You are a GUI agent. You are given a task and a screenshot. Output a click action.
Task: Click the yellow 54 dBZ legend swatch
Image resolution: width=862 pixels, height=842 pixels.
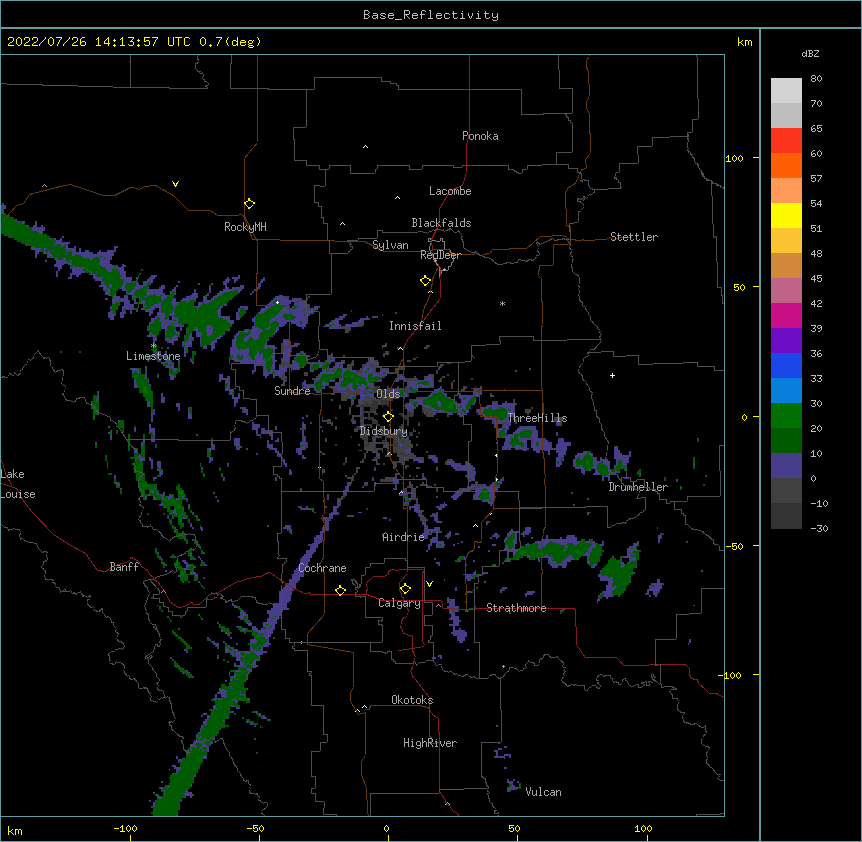click(786, 215)
